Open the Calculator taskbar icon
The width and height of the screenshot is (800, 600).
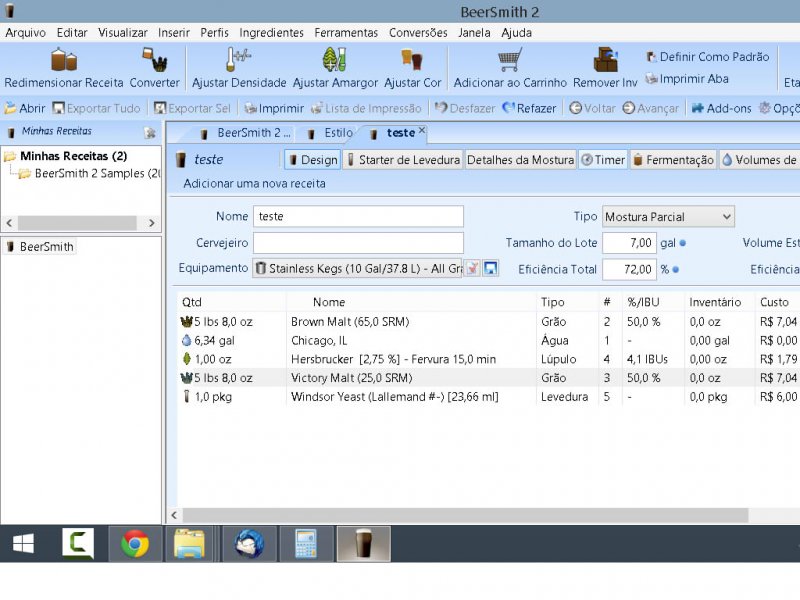click(306, 544)
